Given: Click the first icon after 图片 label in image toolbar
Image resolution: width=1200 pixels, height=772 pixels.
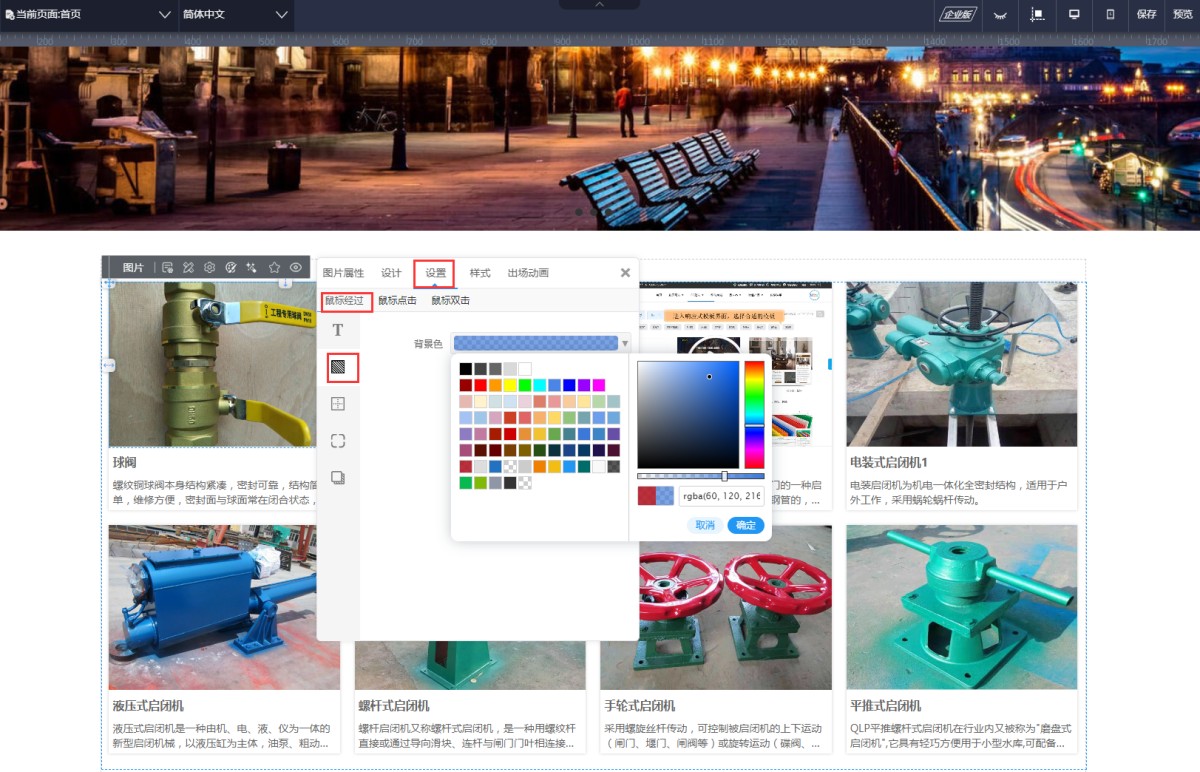Looking at the screenshot, I should click(167, 268).
